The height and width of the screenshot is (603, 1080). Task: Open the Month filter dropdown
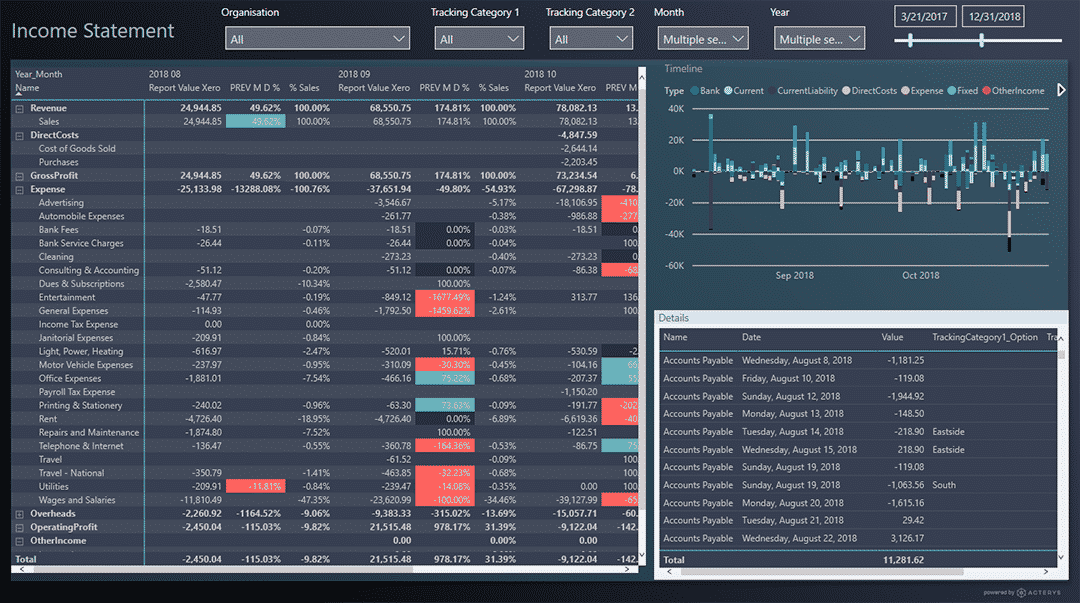coord(703,39)
